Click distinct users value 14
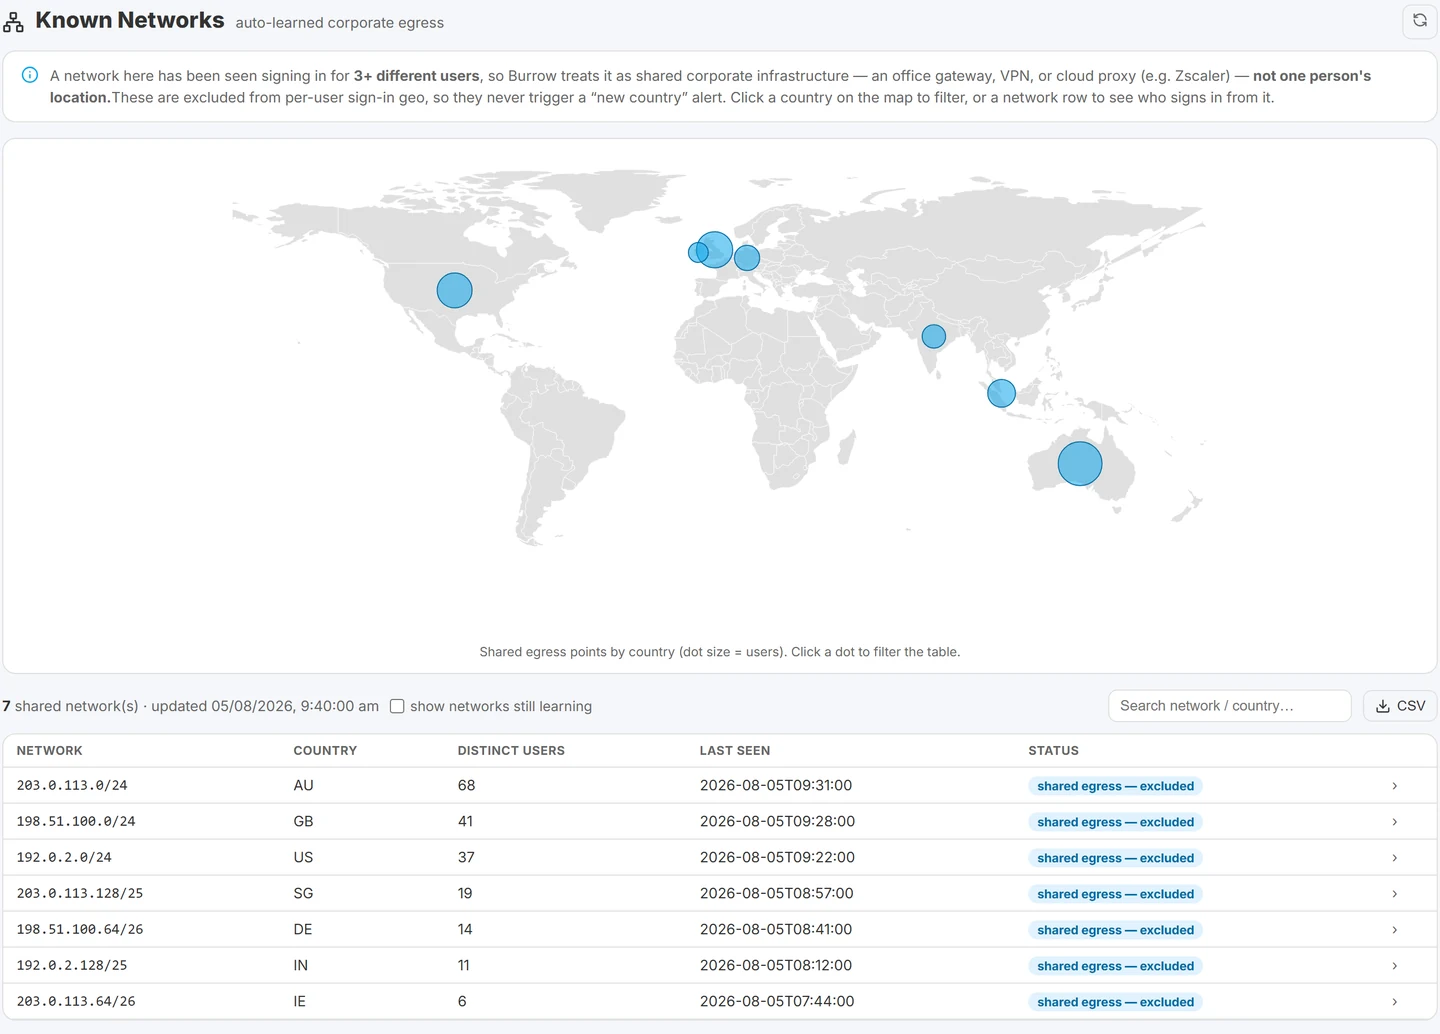The width and height of the screenshot is (1440, 1034). (x=465, y=930)
